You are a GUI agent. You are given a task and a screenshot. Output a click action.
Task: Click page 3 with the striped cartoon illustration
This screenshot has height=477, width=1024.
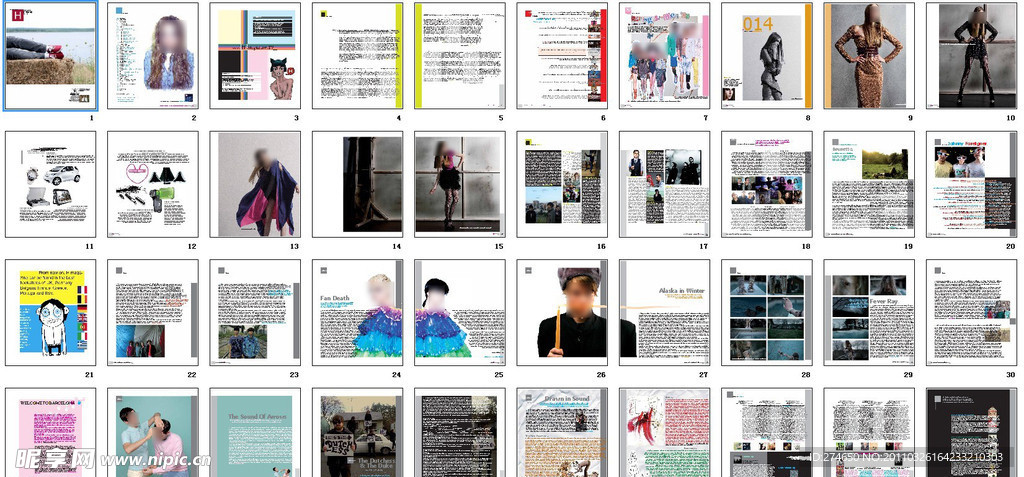255,56
